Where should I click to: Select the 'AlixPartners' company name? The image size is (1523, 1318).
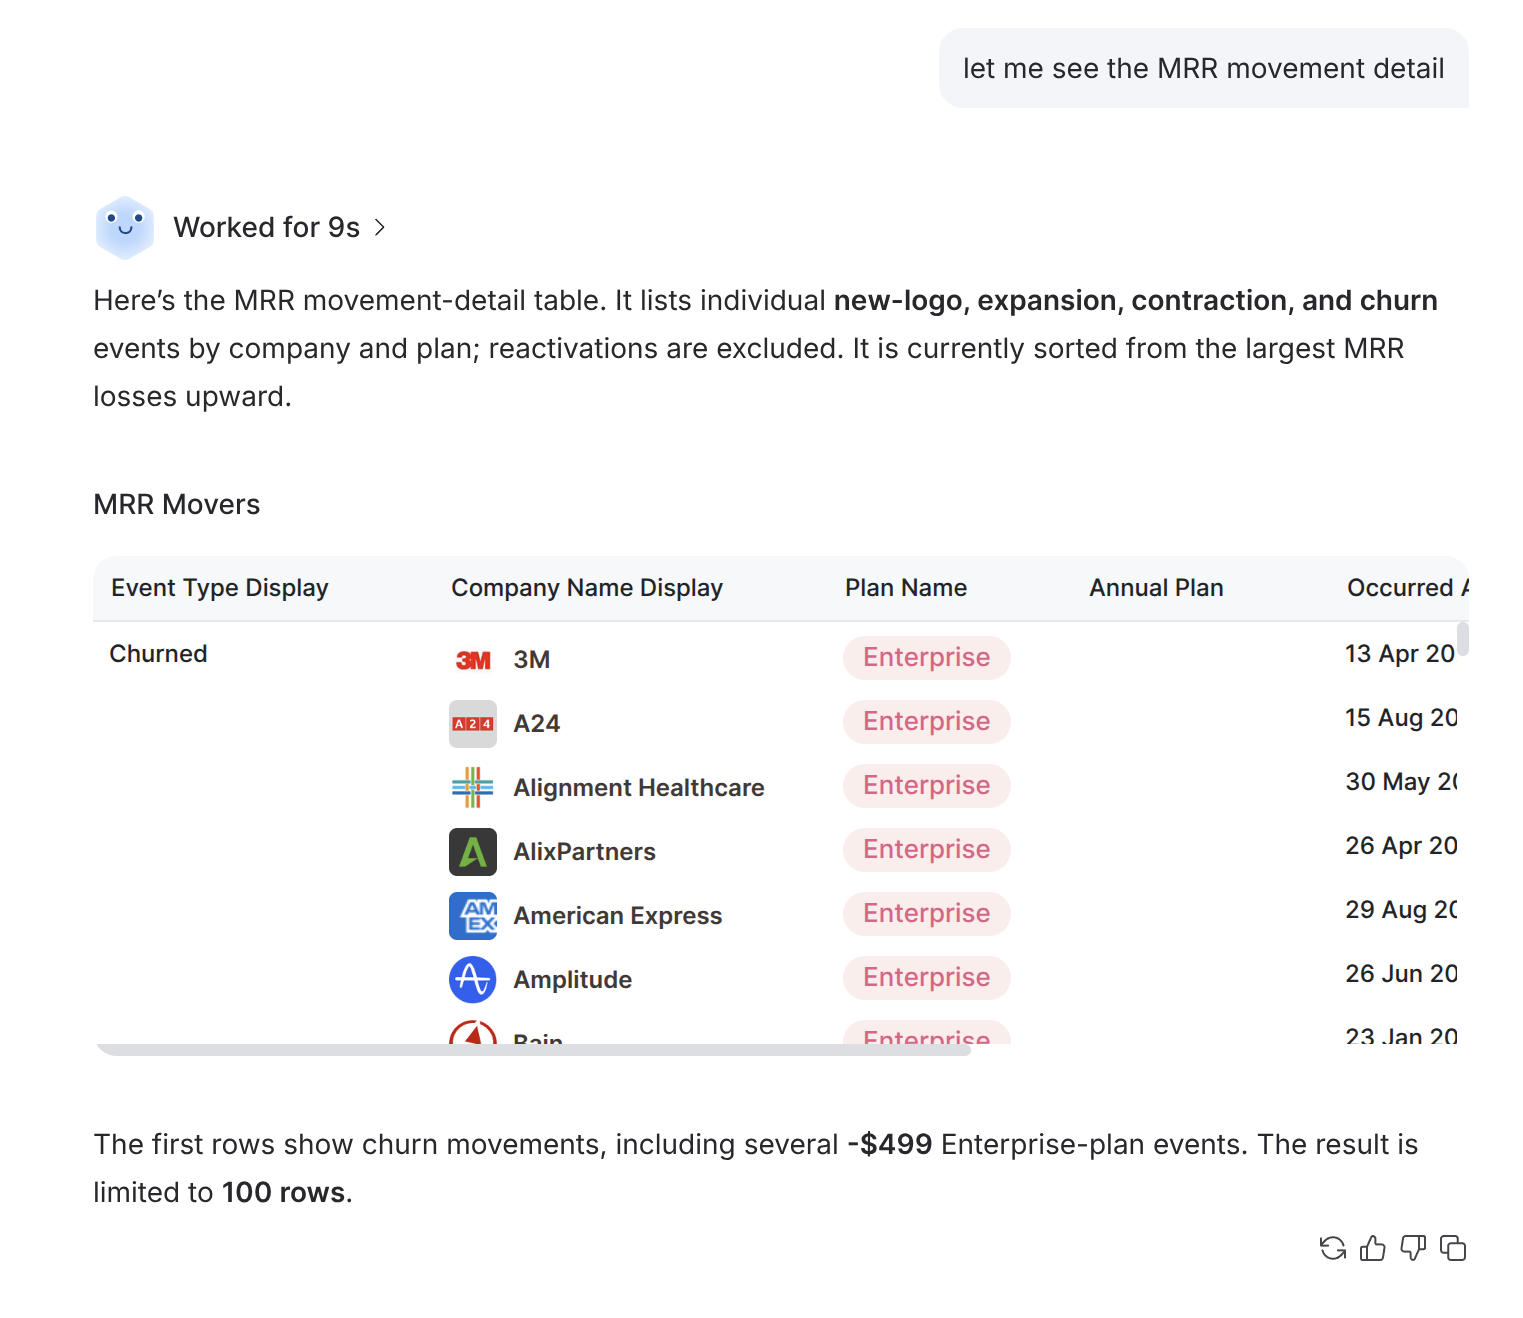[585, 852]
